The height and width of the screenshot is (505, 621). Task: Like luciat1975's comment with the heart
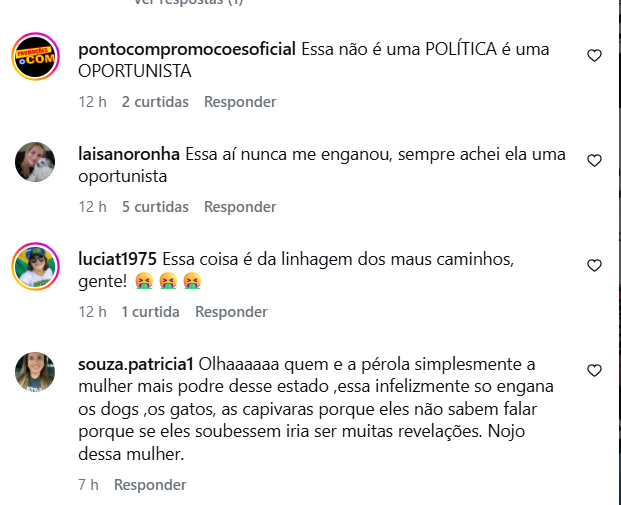tap(594, 265)
